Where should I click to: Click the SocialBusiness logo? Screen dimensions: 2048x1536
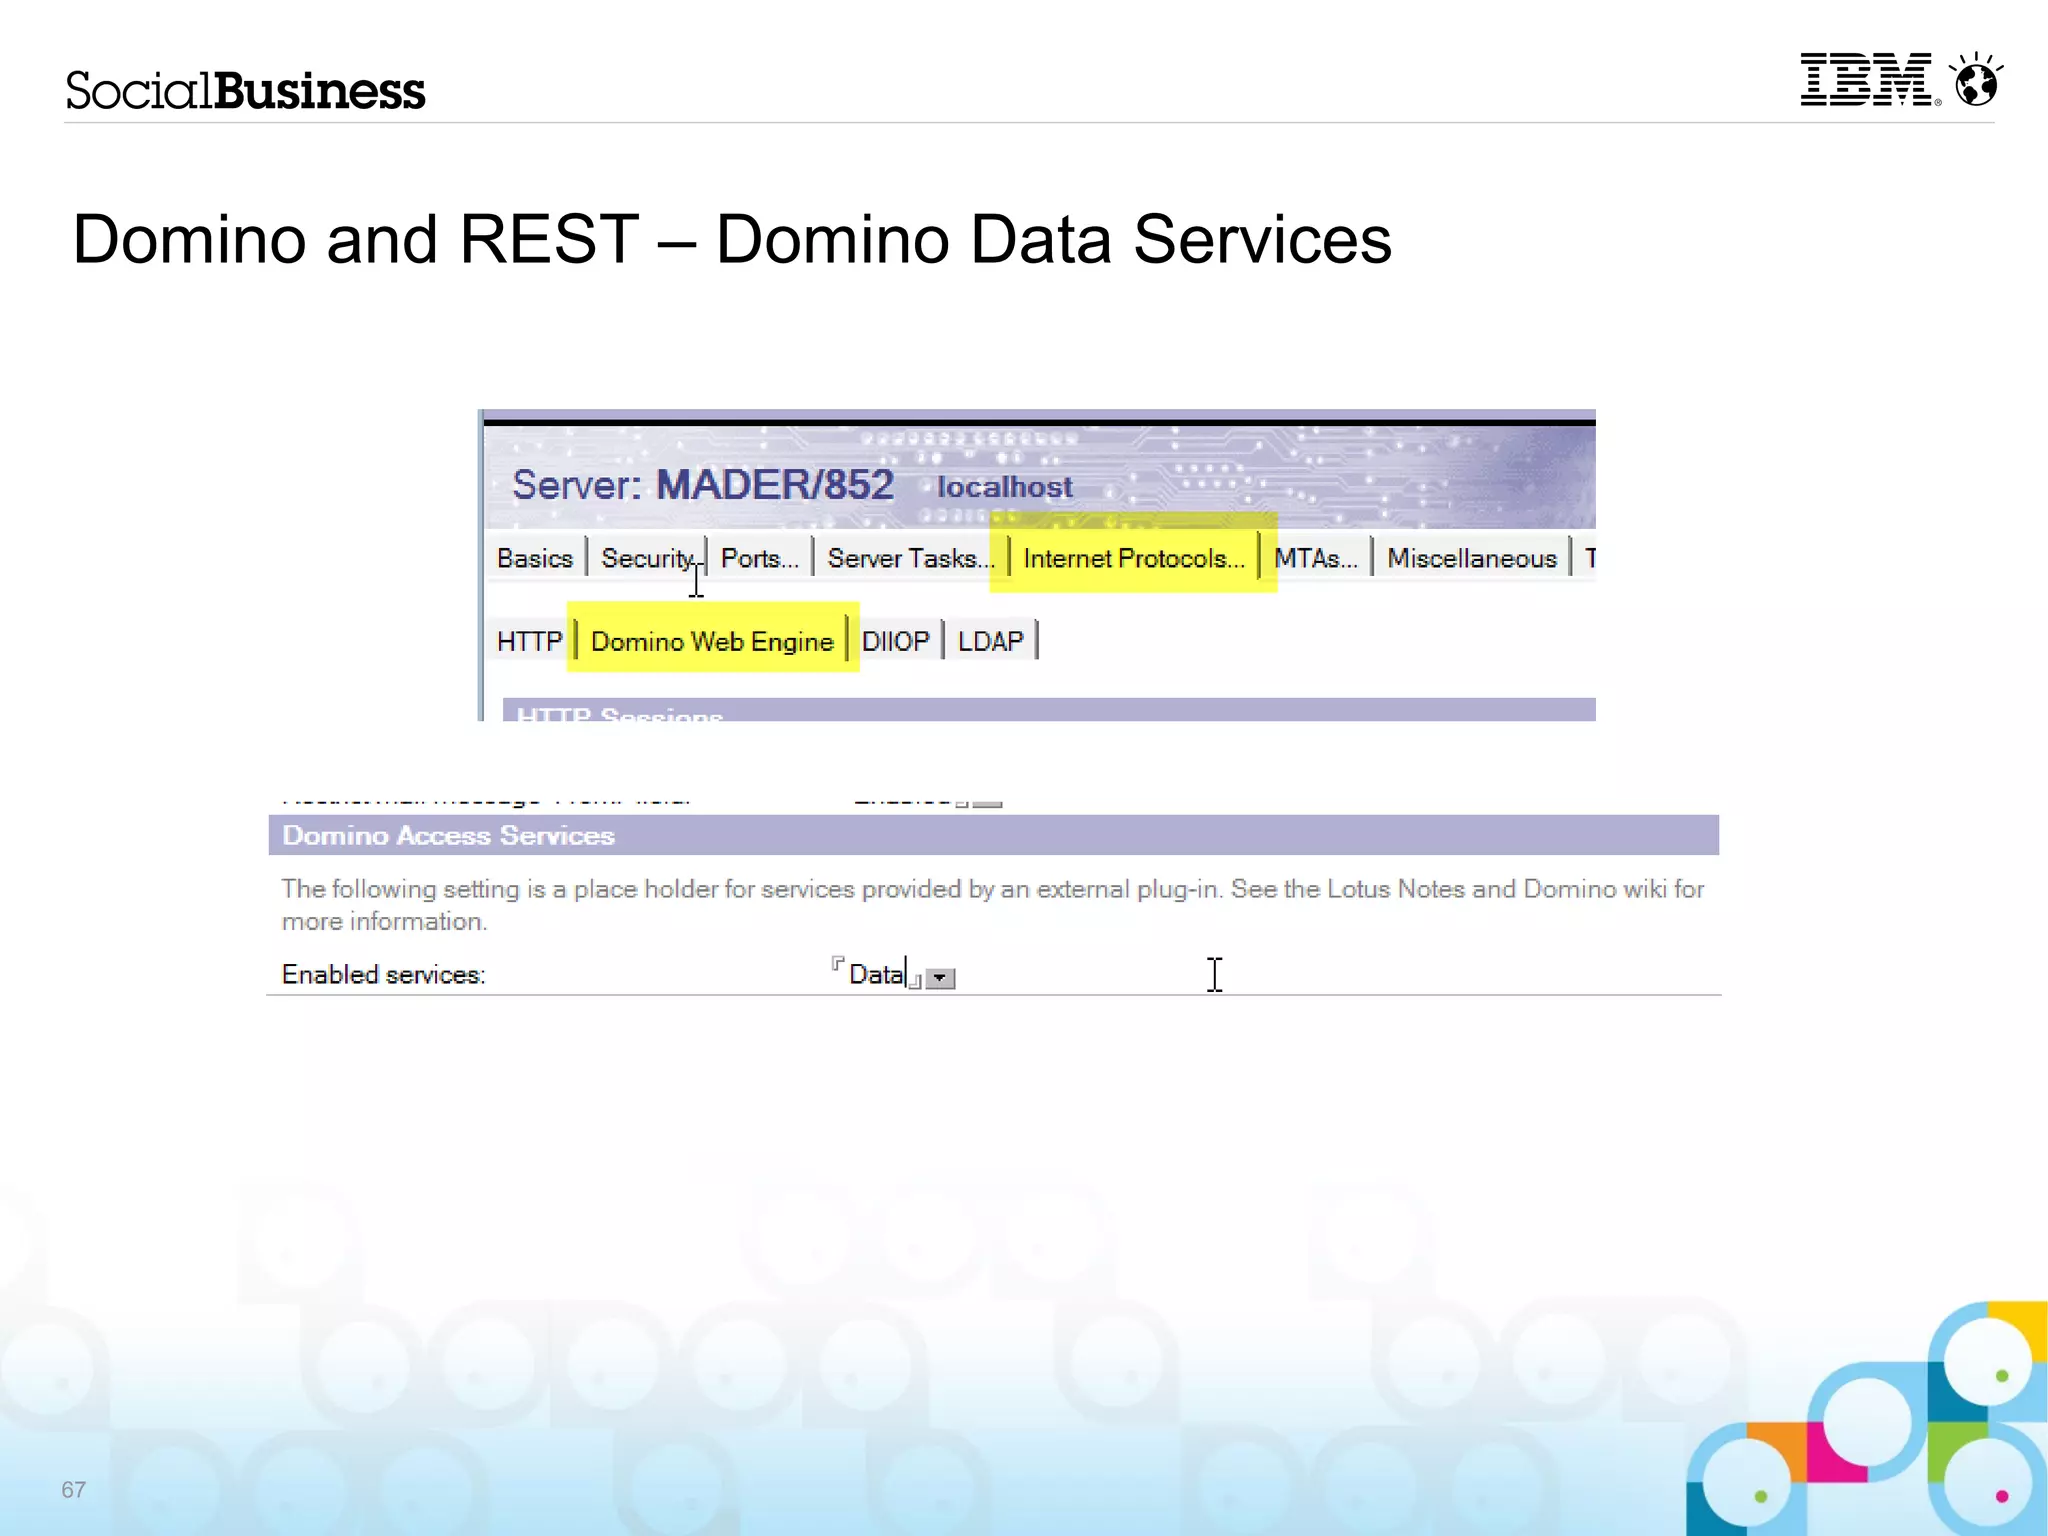pos(246,90)
